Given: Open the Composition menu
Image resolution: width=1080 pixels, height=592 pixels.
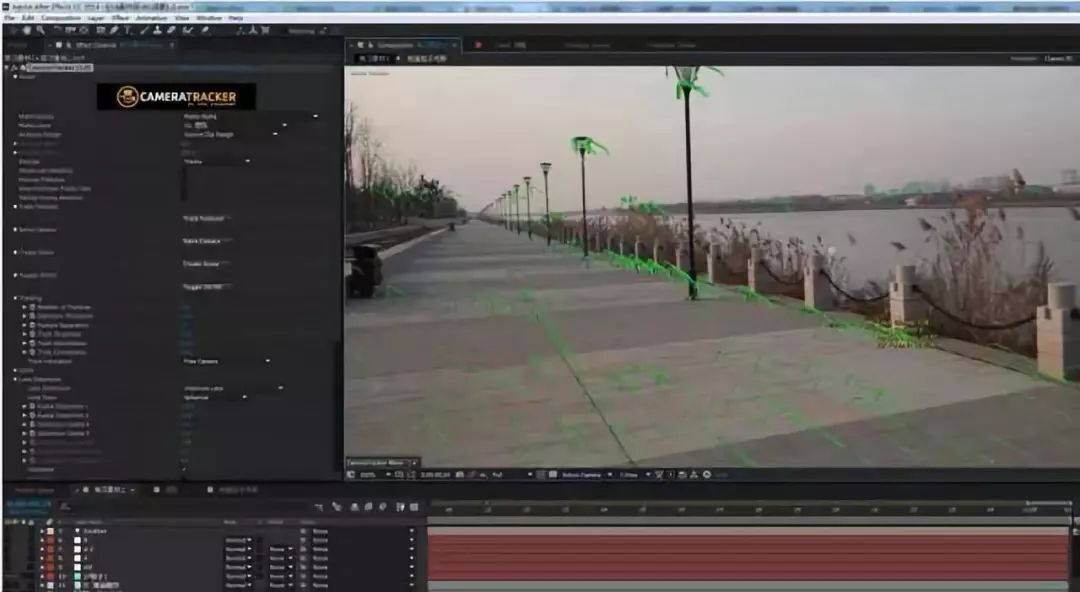Looking at the screenshot, I should tap(61, 18).
